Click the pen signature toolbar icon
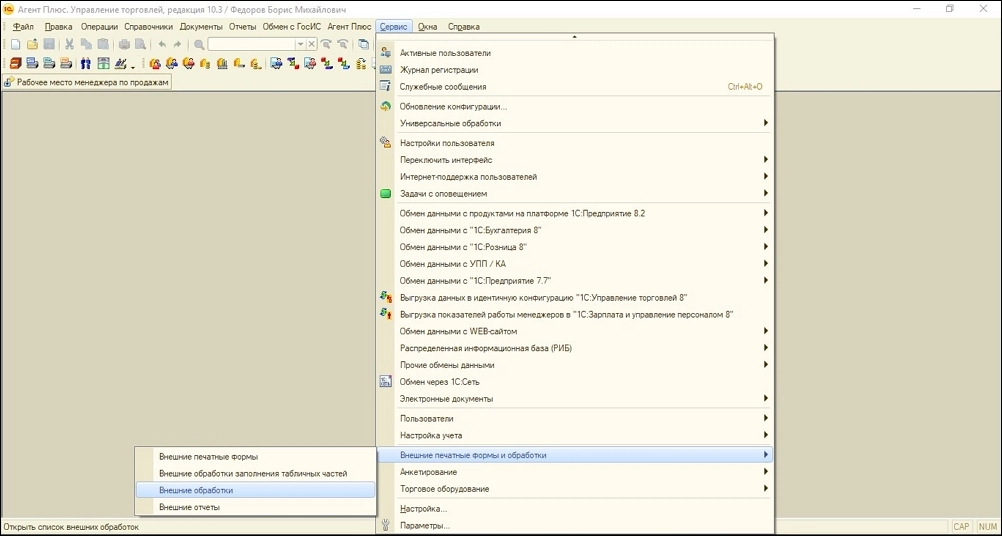The width and height of the screenshot is (1002, 536). click(120, 64)
